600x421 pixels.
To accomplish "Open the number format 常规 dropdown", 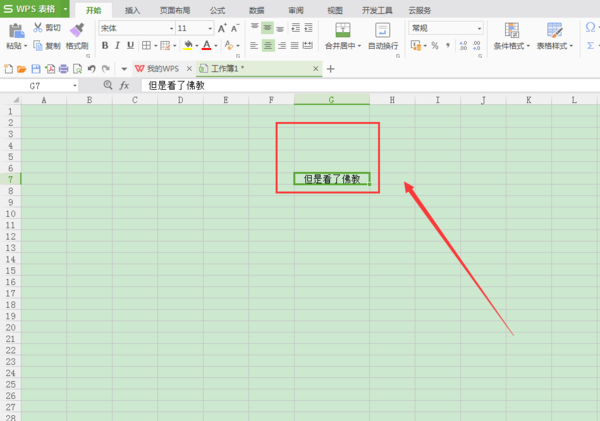I will click(x=479, y=28).
